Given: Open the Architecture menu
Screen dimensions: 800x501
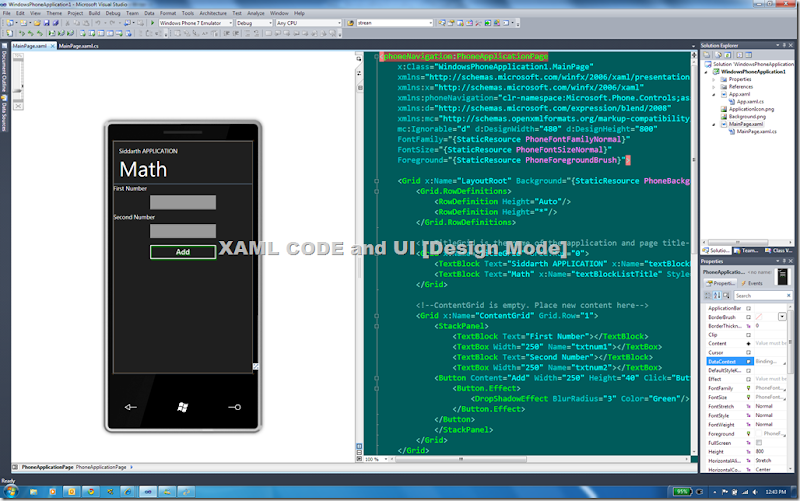Looking at the screenshot, I should (213, 13).
